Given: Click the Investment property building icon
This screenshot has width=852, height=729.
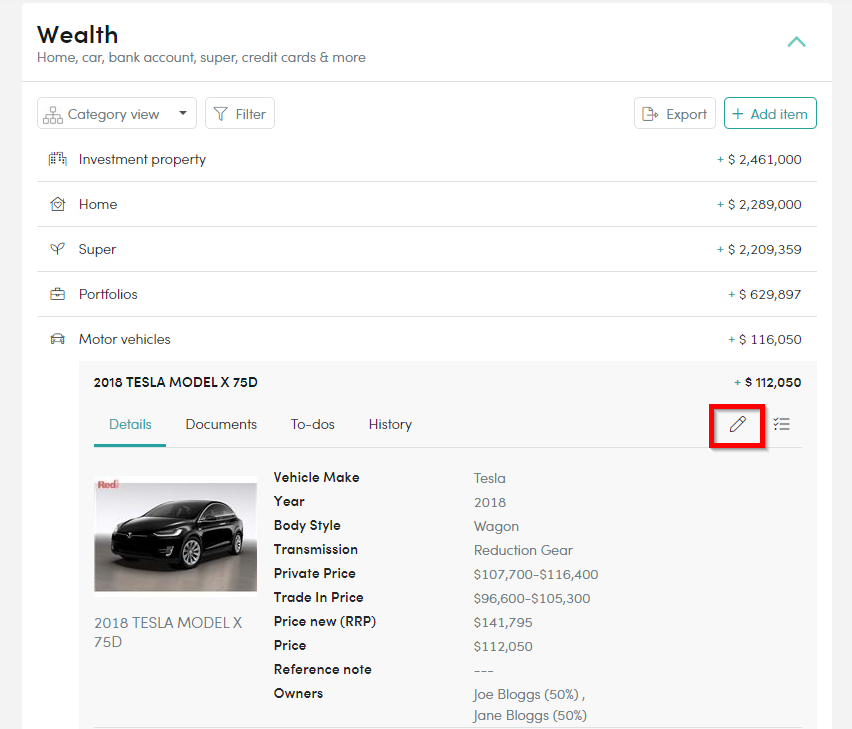Looking at the screenshot, I should pos(58,159).
